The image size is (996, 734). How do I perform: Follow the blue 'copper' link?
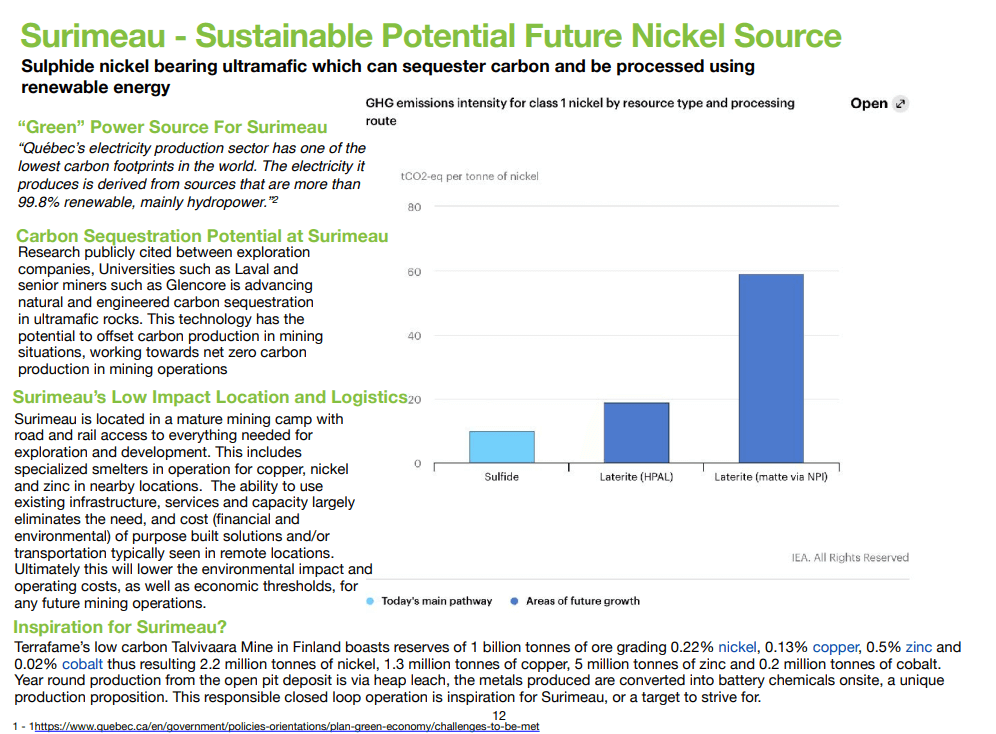coord(835,647)
